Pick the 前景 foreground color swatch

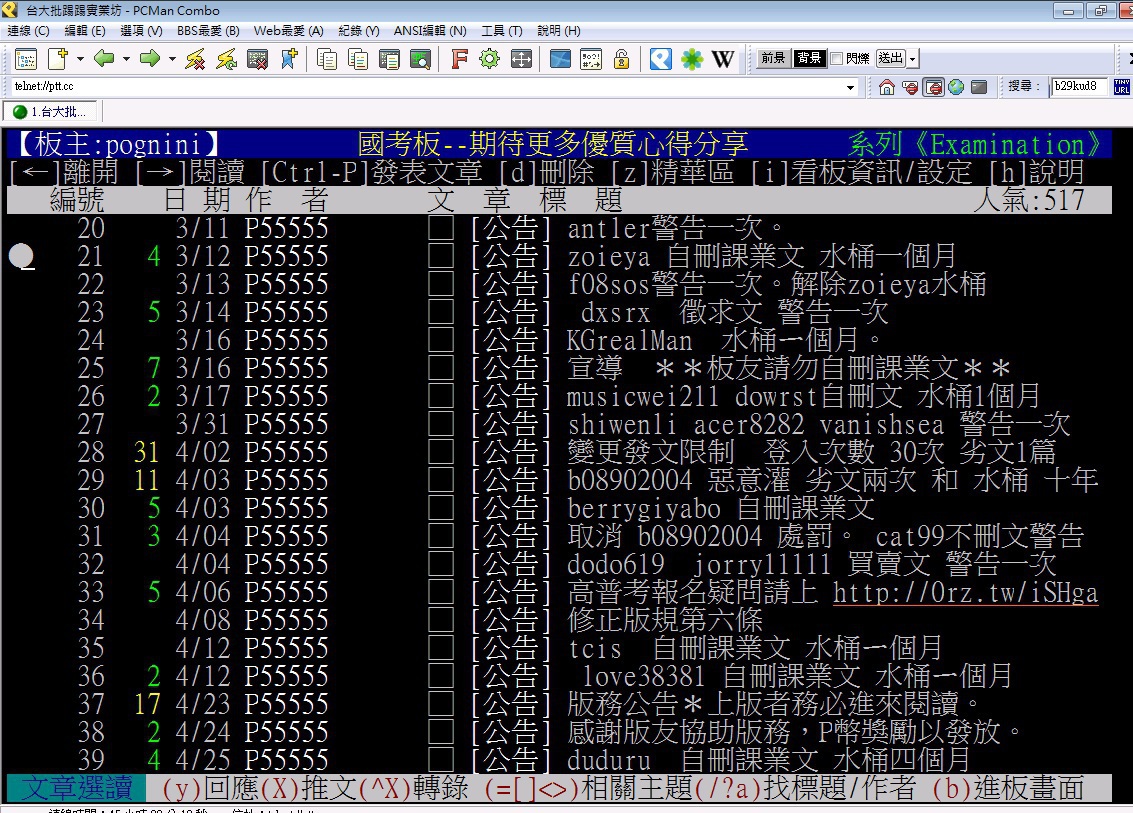pos(773,59)
